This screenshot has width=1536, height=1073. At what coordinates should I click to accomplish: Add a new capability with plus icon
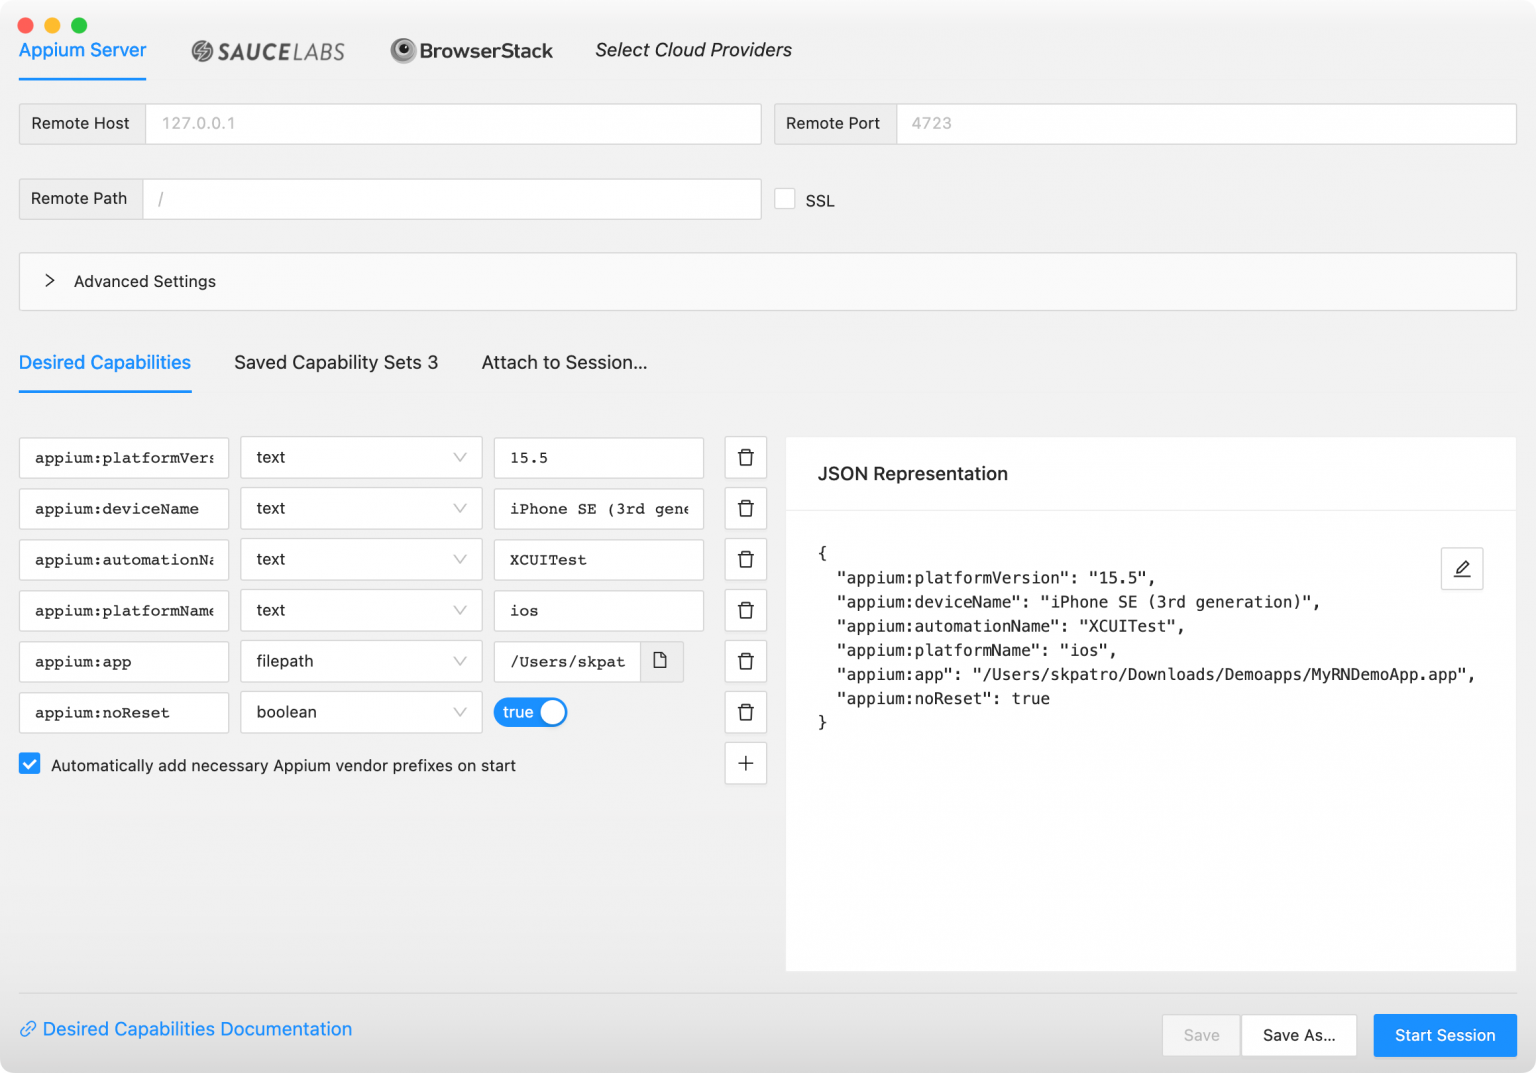pos(745,764)
